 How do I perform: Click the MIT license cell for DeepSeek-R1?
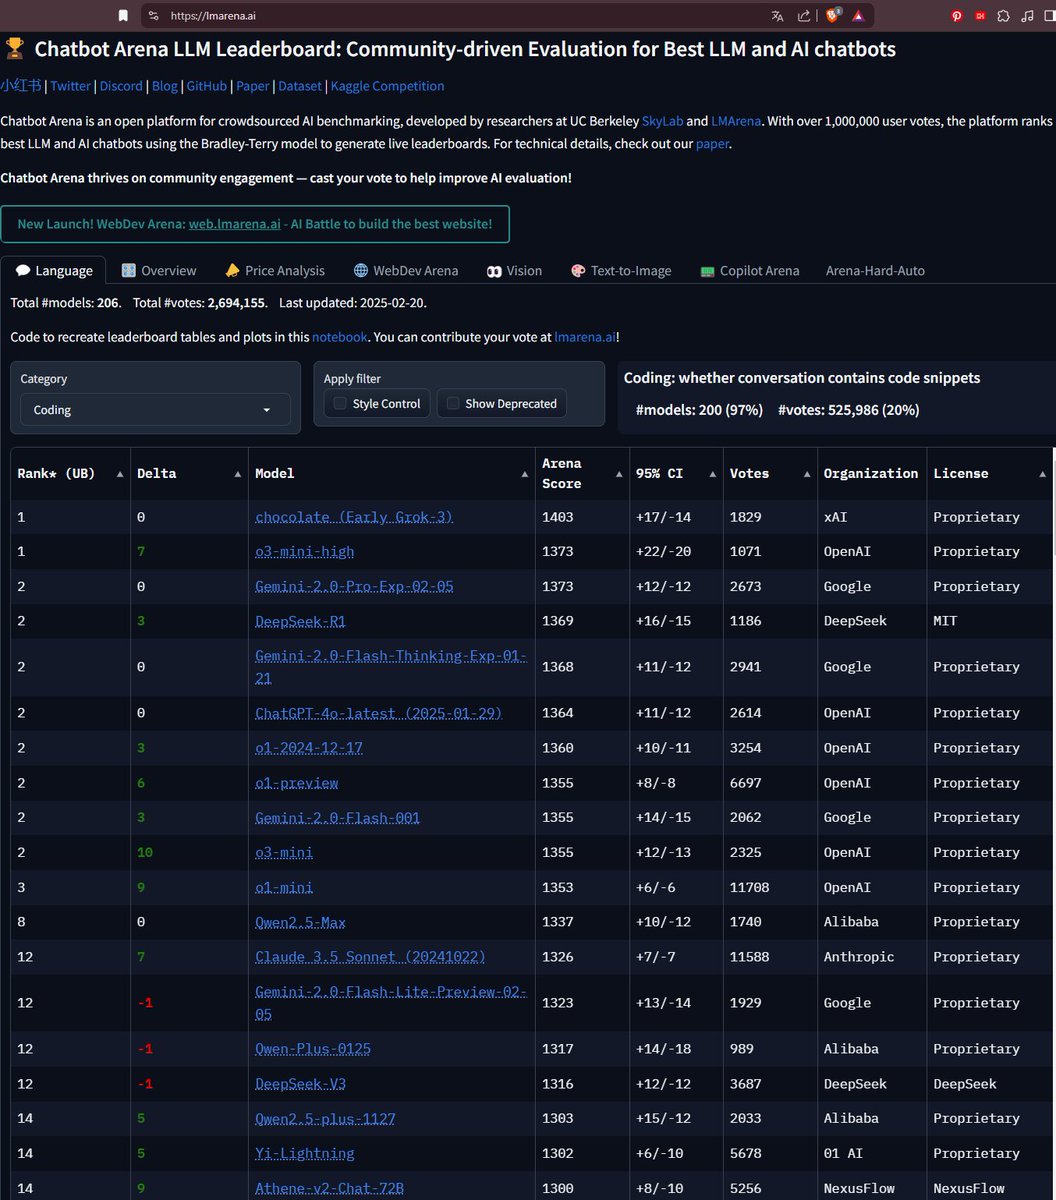click(x=945, y=622)
